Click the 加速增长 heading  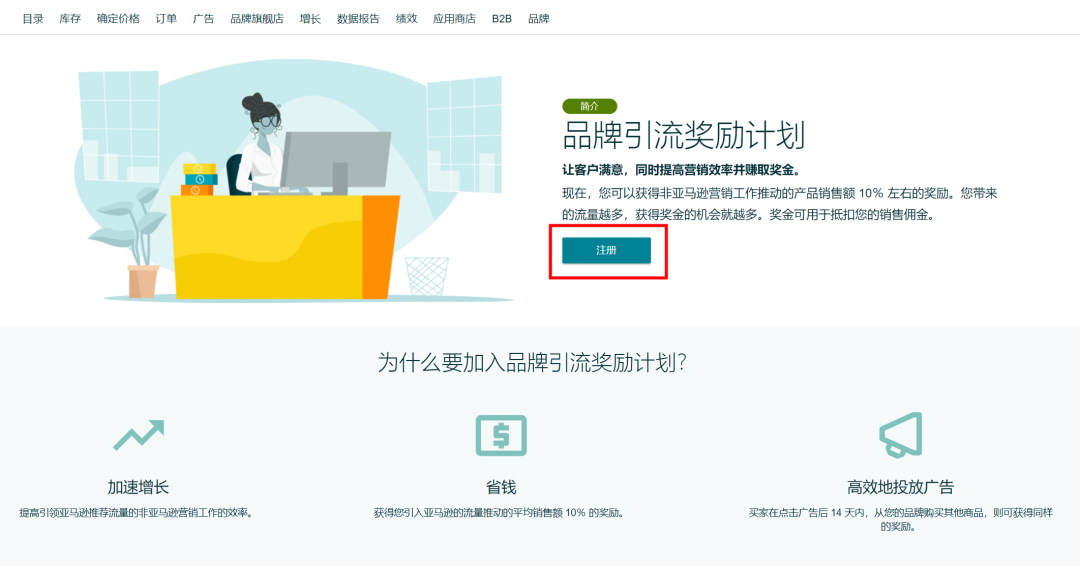[x=138, y=488]
